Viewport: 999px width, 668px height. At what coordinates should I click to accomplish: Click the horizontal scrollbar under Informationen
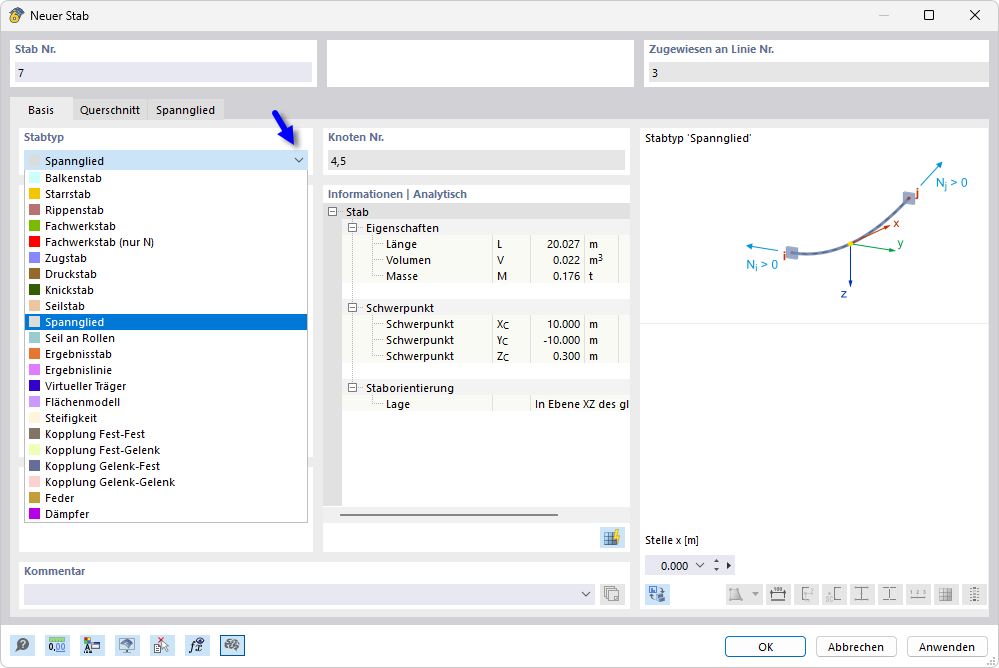coord(449,514)
